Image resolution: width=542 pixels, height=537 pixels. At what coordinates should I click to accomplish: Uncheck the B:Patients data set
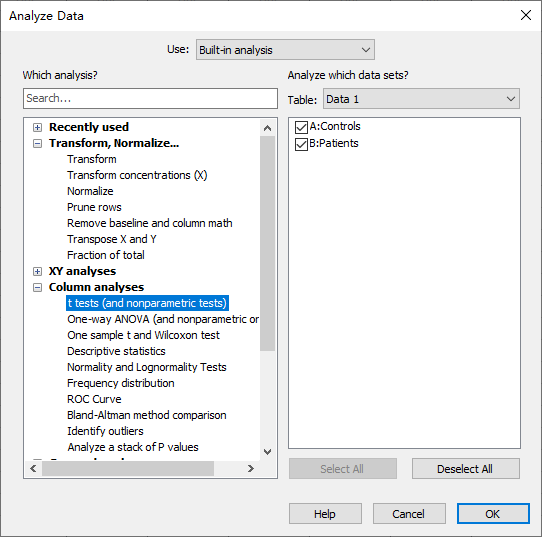pos(301,144)
